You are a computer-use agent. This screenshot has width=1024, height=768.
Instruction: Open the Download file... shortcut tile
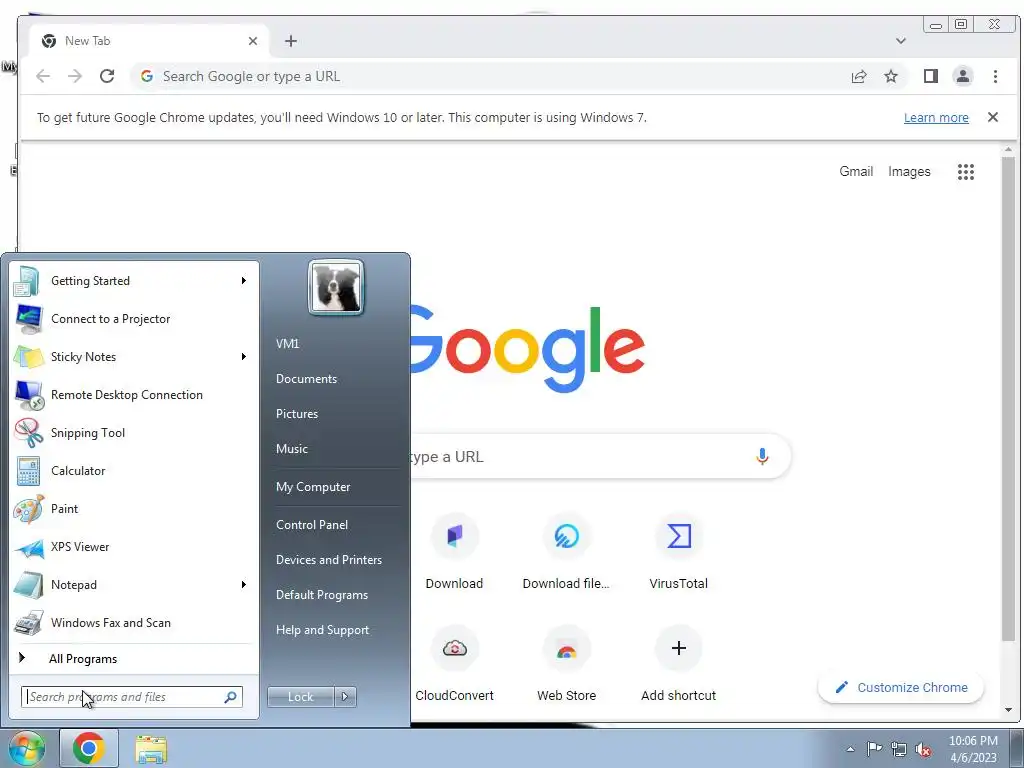point(566,553)
